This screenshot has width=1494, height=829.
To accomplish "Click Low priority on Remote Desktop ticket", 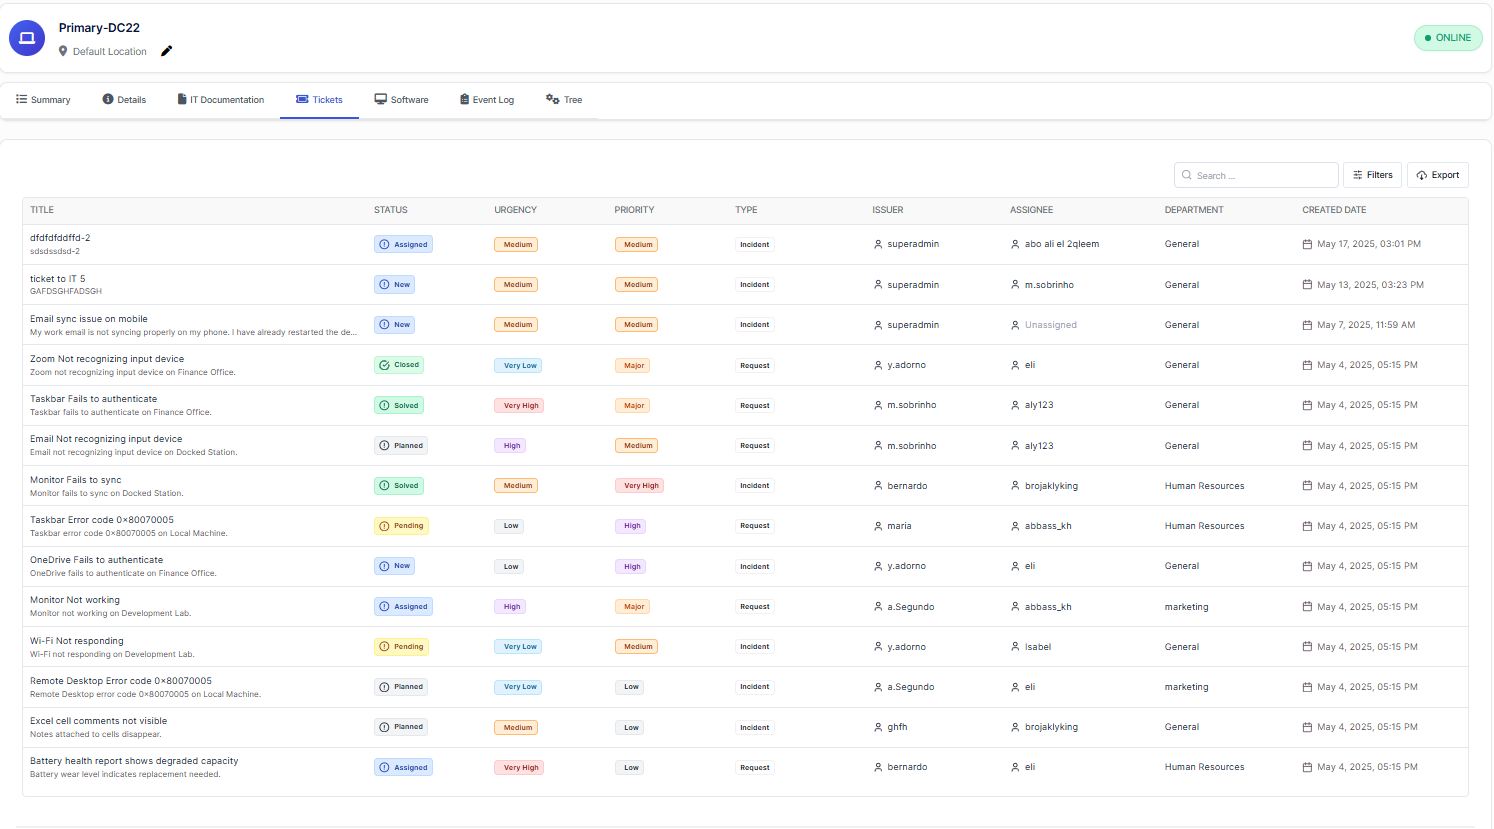I will [x=629, y=687].
